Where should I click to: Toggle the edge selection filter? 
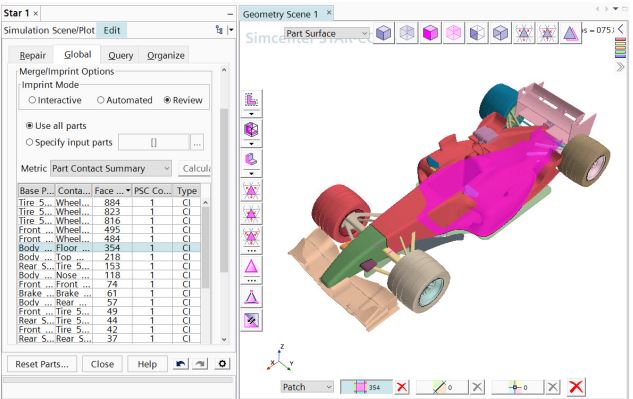[442, 387]
